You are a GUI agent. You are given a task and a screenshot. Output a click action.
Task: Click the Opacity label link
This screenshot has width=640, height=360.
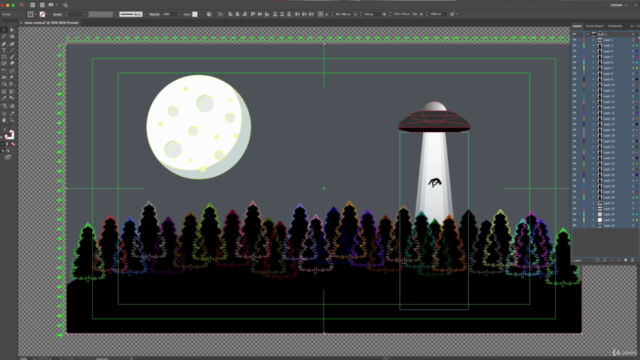point(154,14)
